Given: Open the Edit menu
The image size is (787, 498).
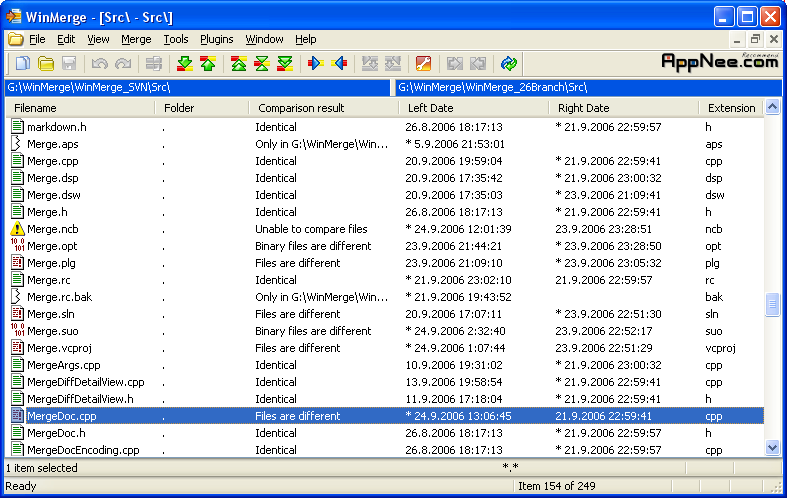Looking at the screenshot, I should coord(66,39).
